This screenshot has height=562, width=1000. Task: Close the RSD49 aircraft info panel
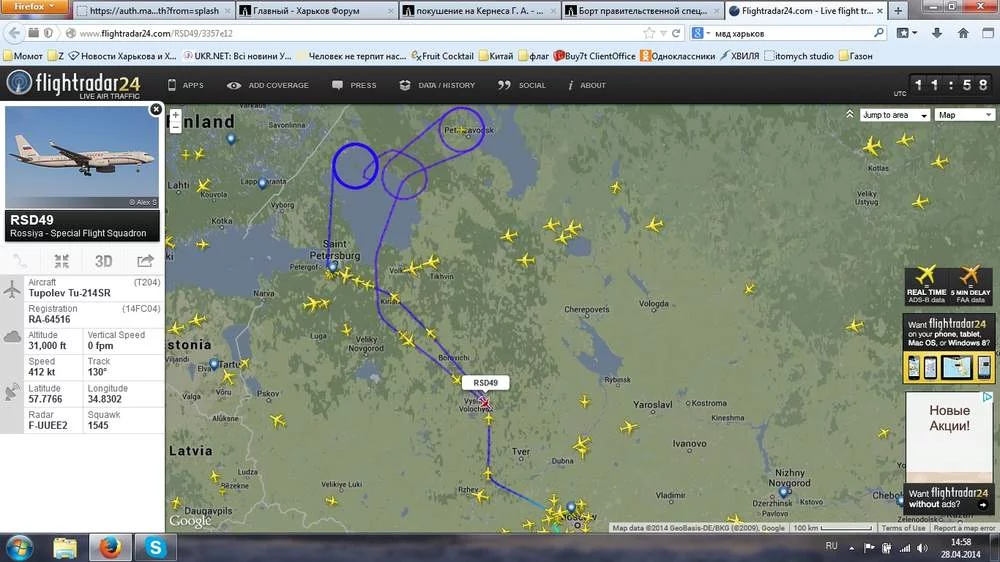[156, 110]
